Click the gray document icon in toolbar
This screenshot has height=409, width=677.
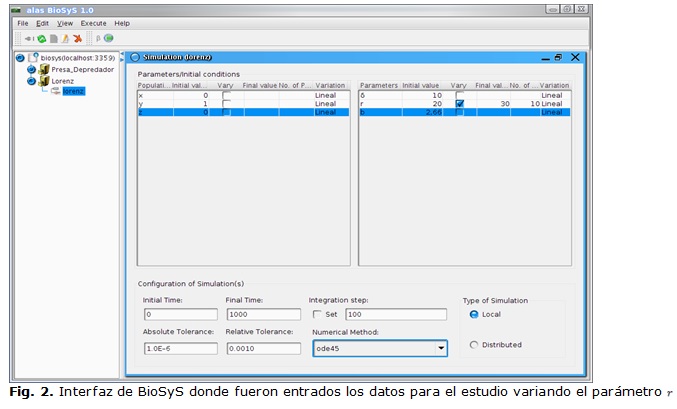click(53, 39)
